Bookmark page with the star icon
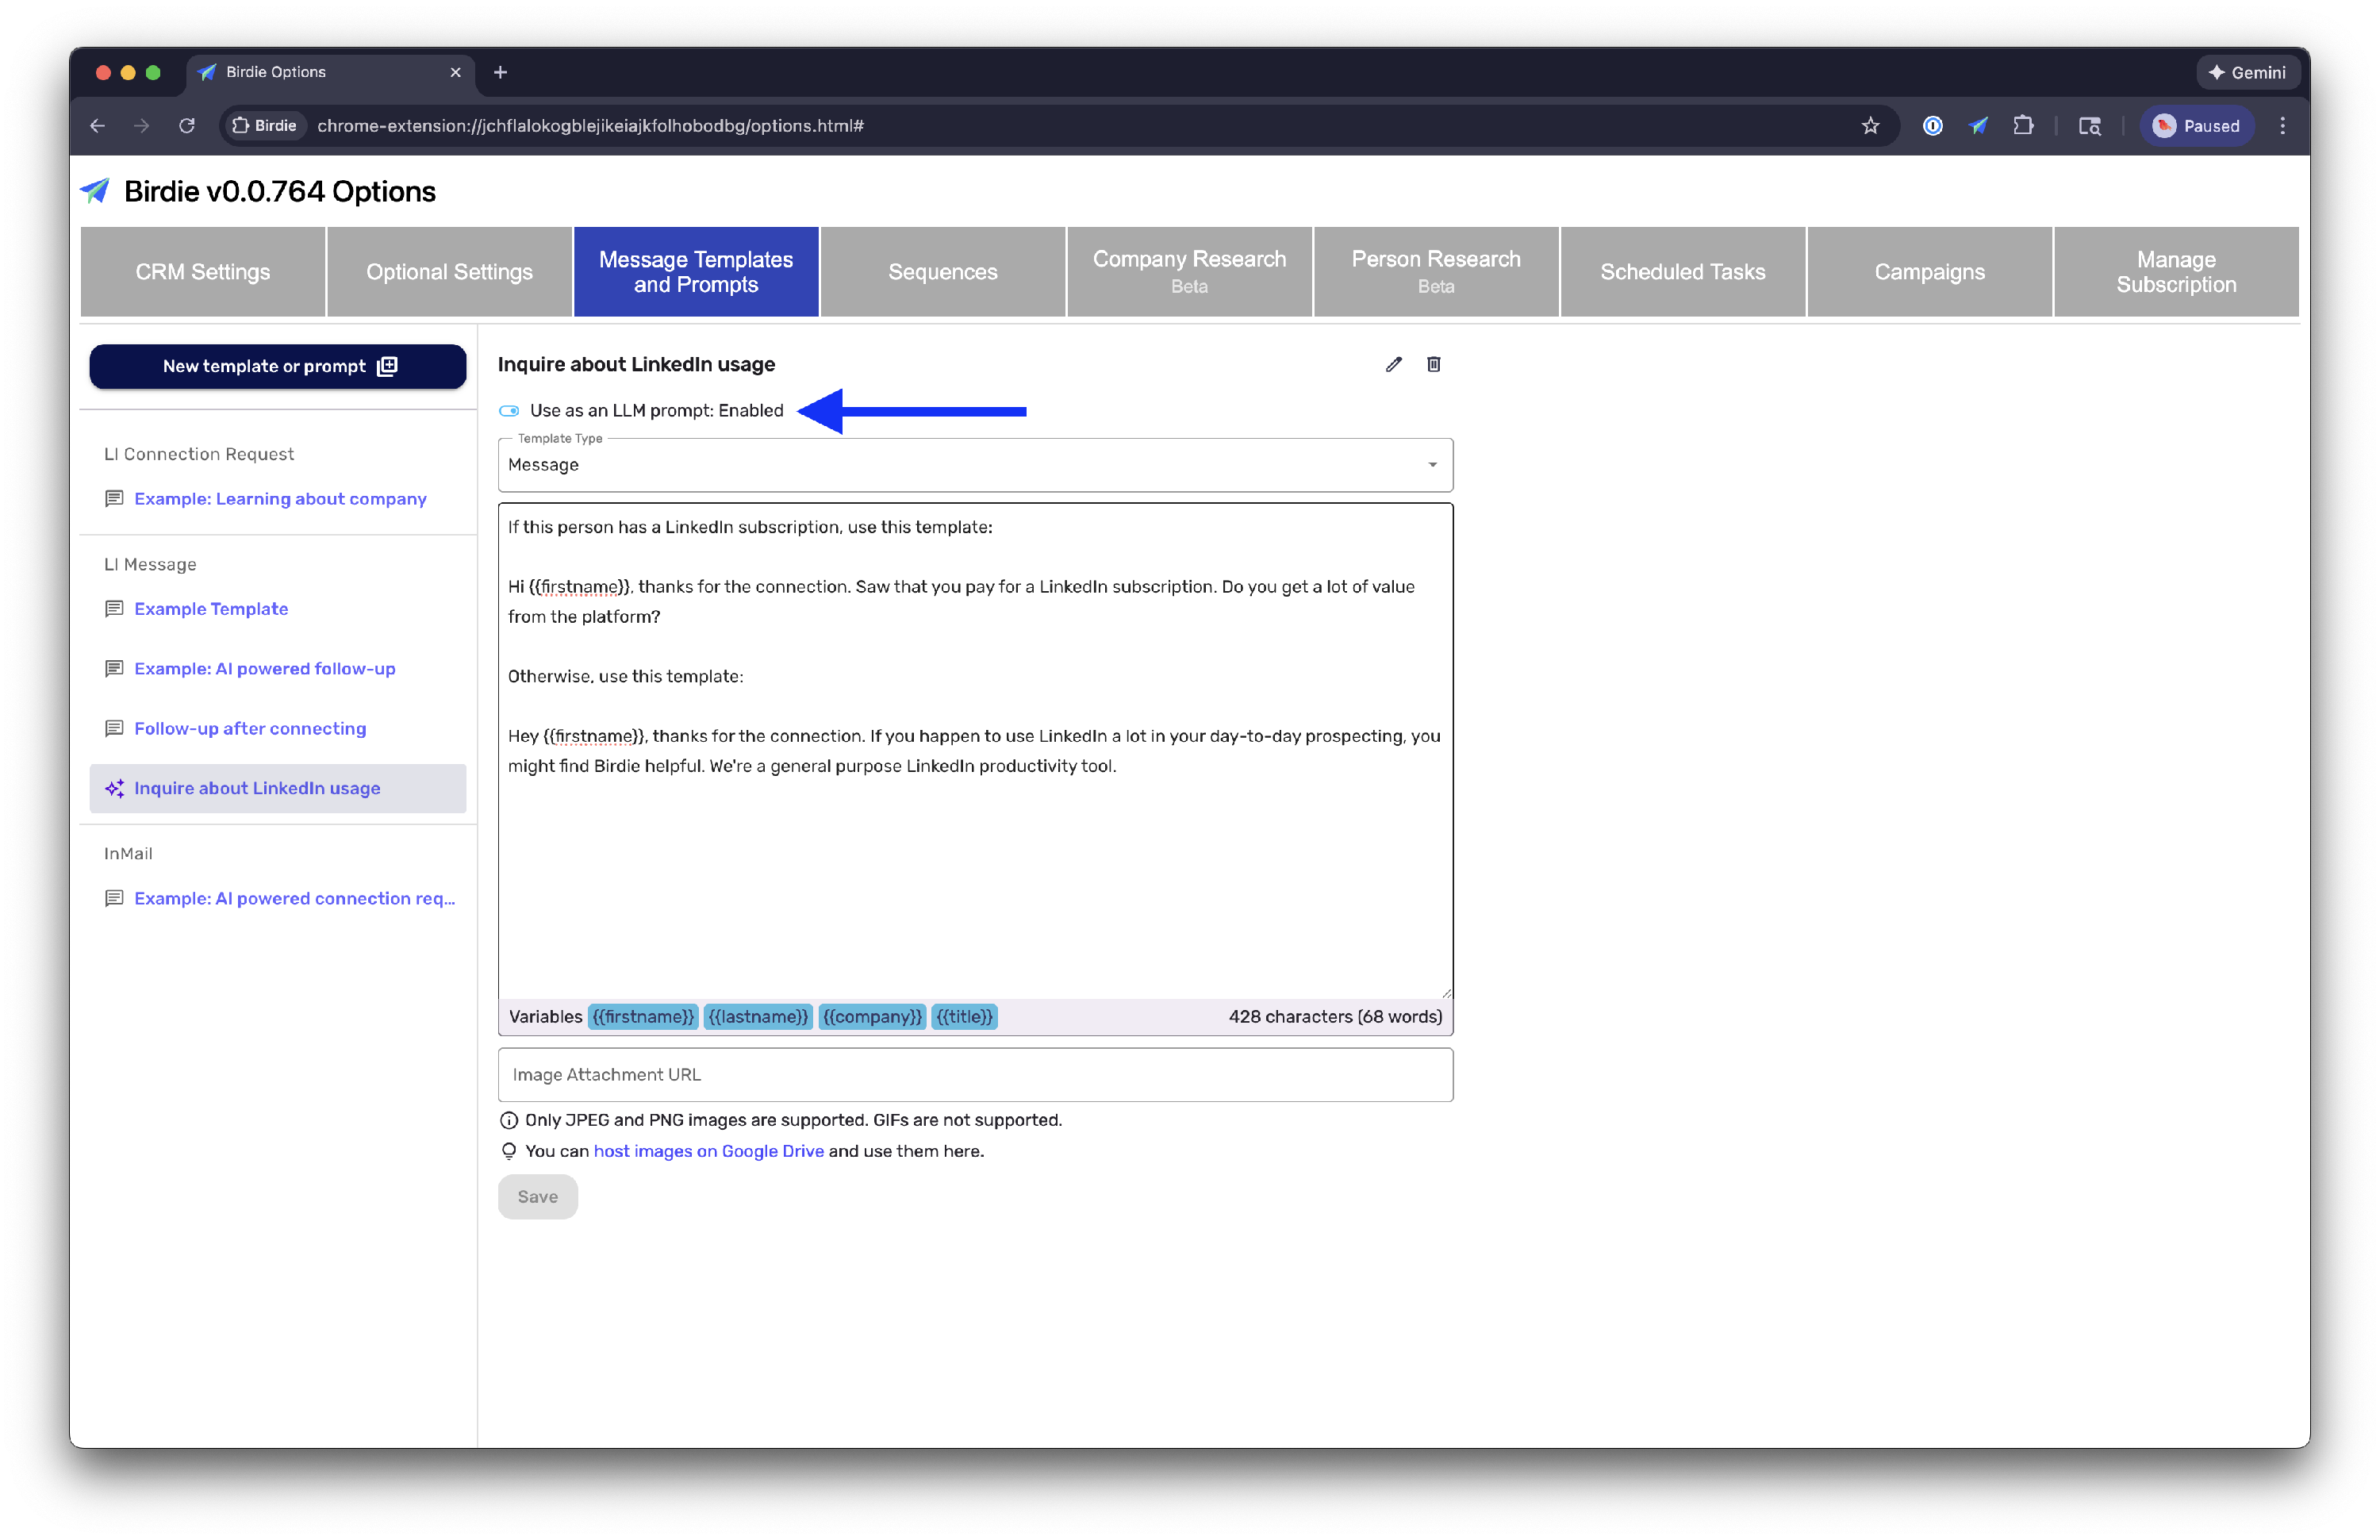The height and width of the screenshot is (1540, 2380). 1870,126
